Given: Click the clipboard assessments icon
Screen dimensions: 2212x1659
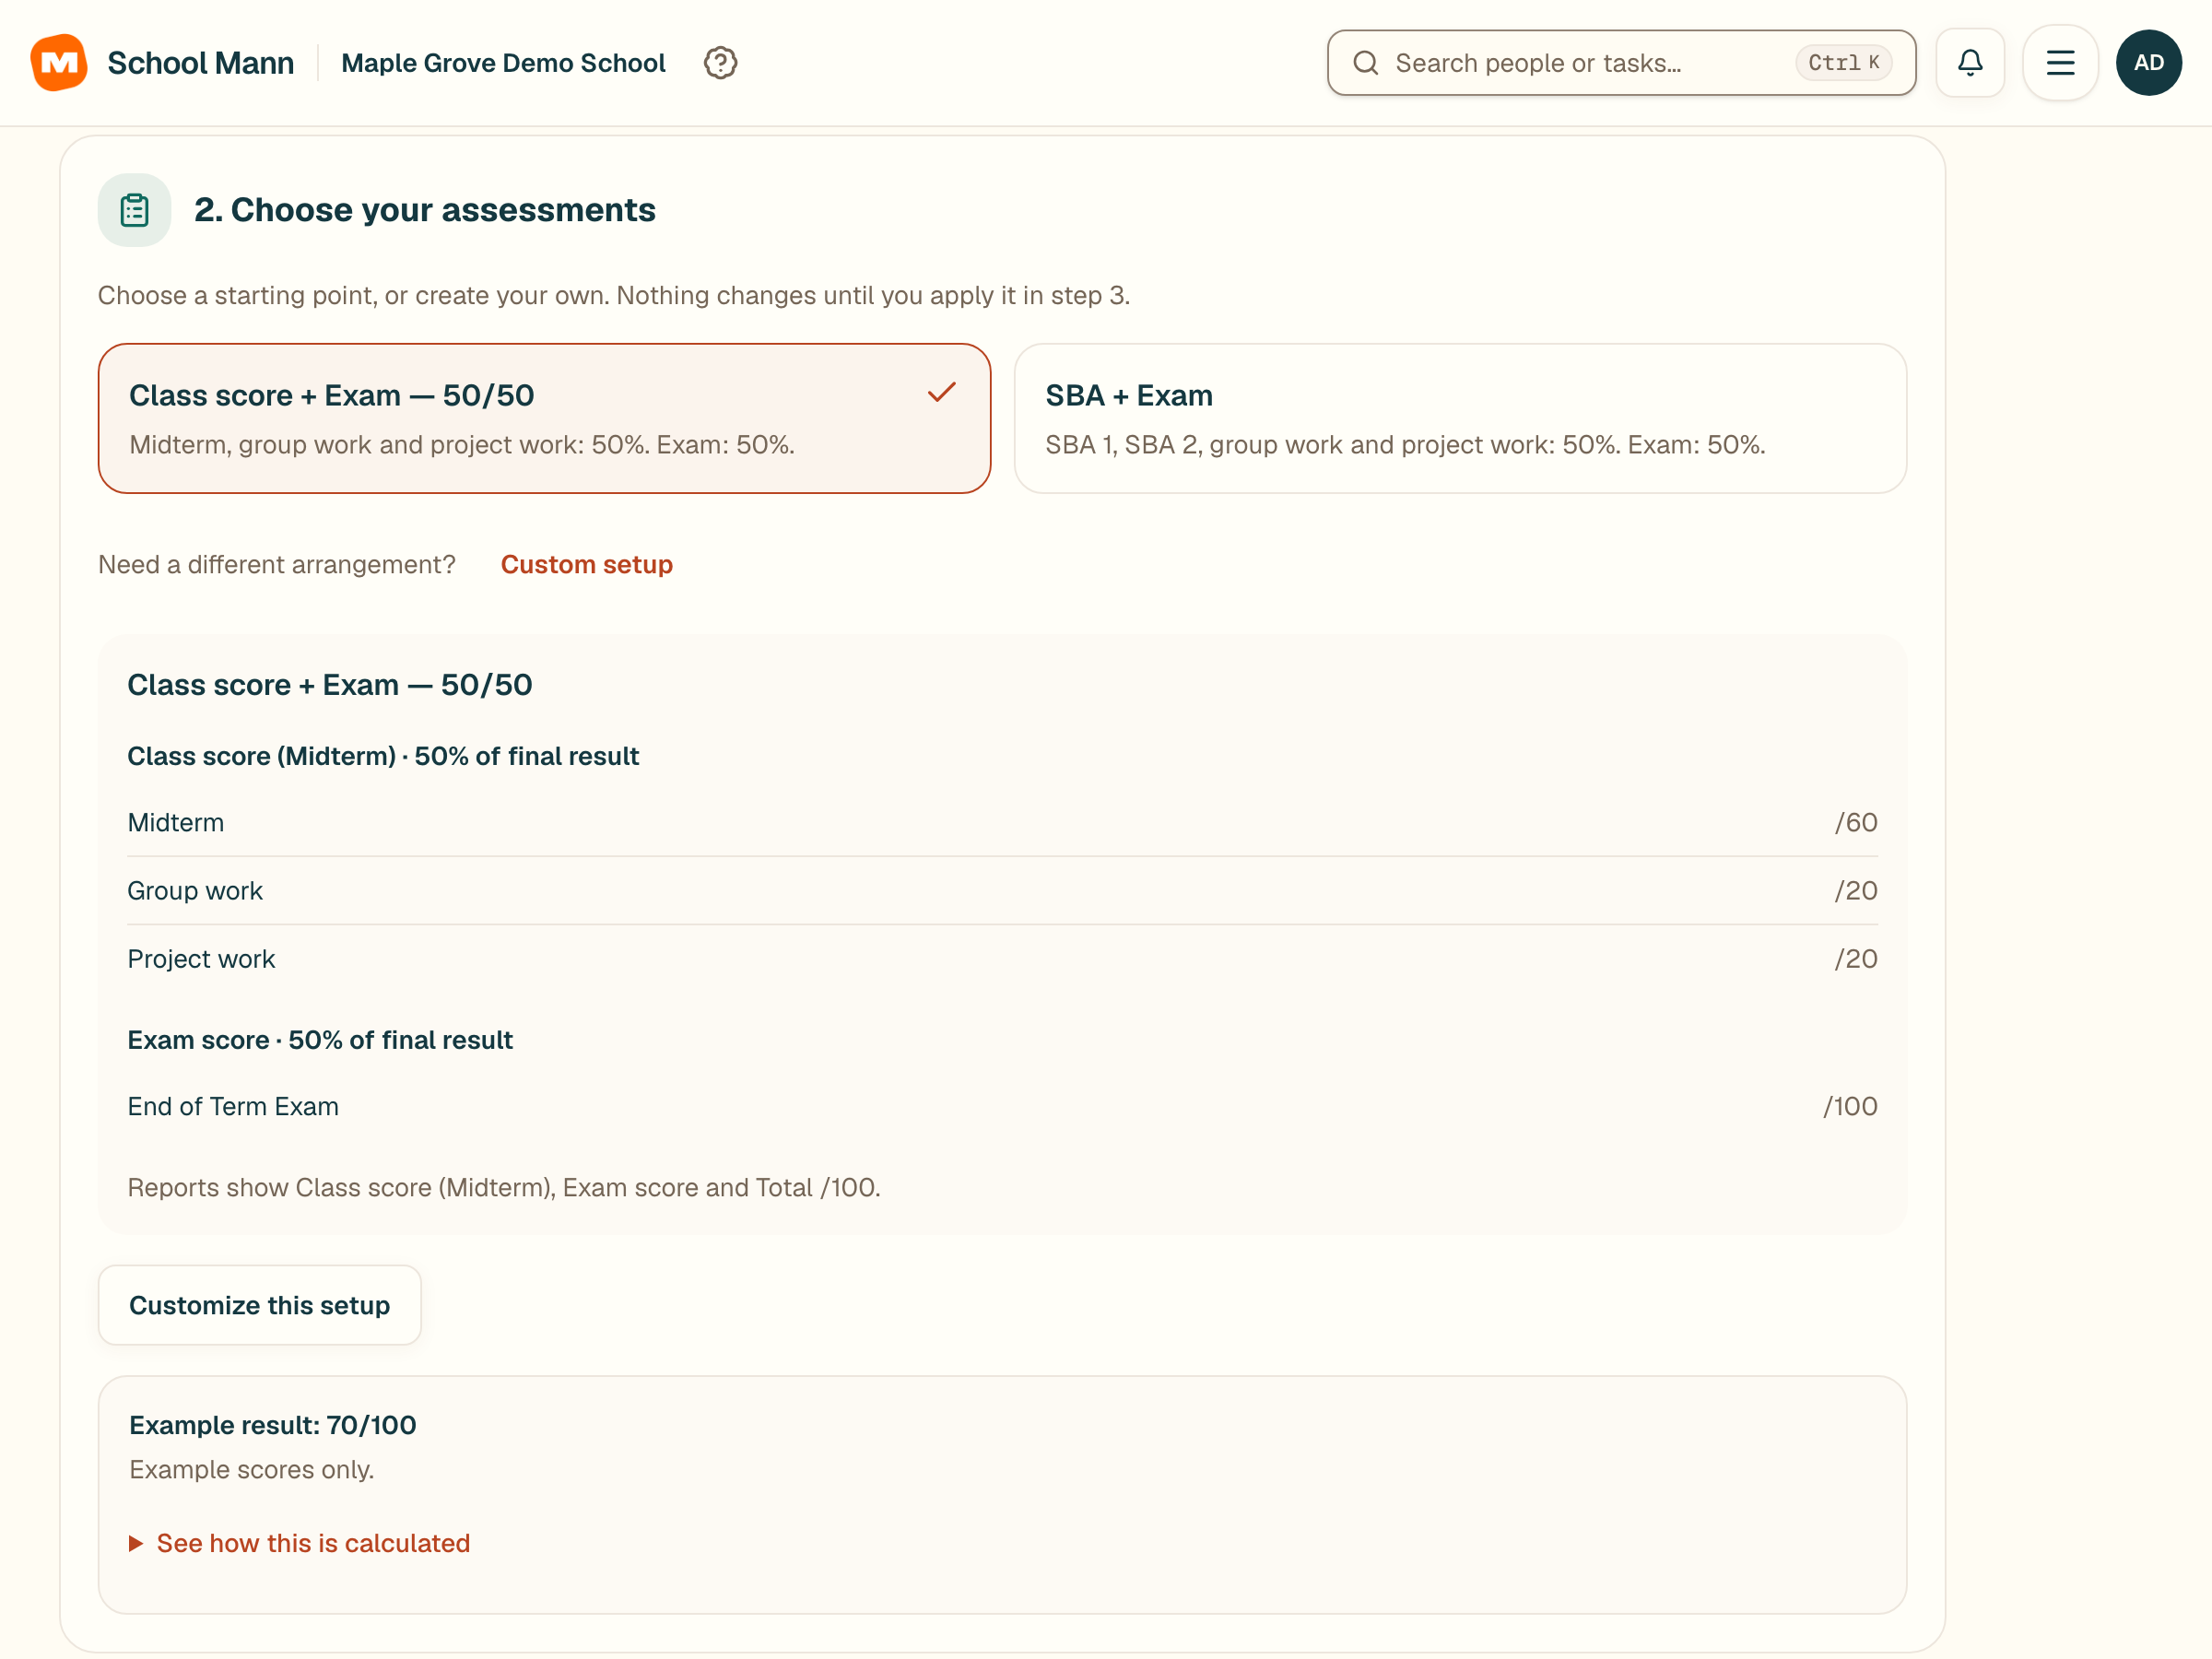Looking at the screenshot, I should [x=134, y=210].
